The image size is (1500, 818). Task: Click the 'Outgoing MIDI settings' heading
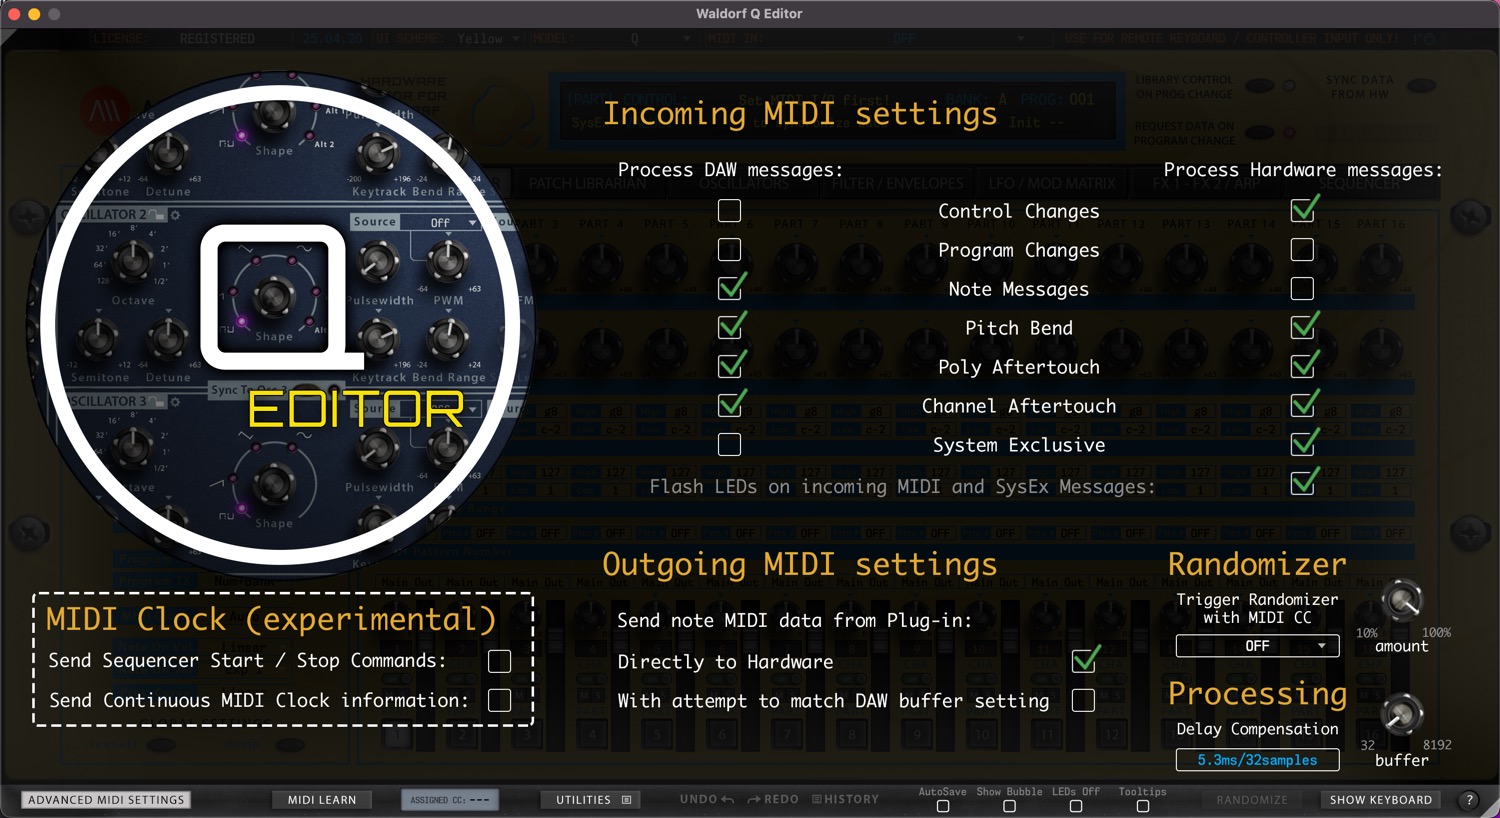(800, 565)
